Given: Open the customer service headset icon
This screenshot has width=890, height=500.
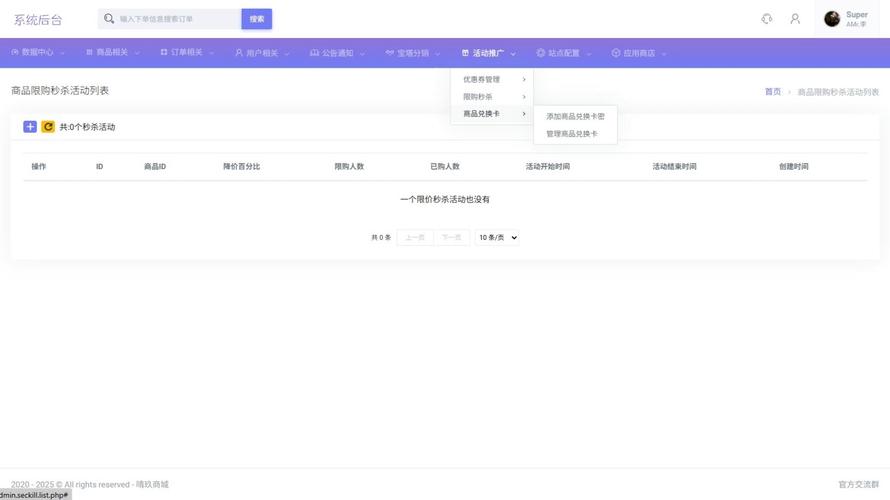Looking at the screenshot, I should tap(766, 19).
